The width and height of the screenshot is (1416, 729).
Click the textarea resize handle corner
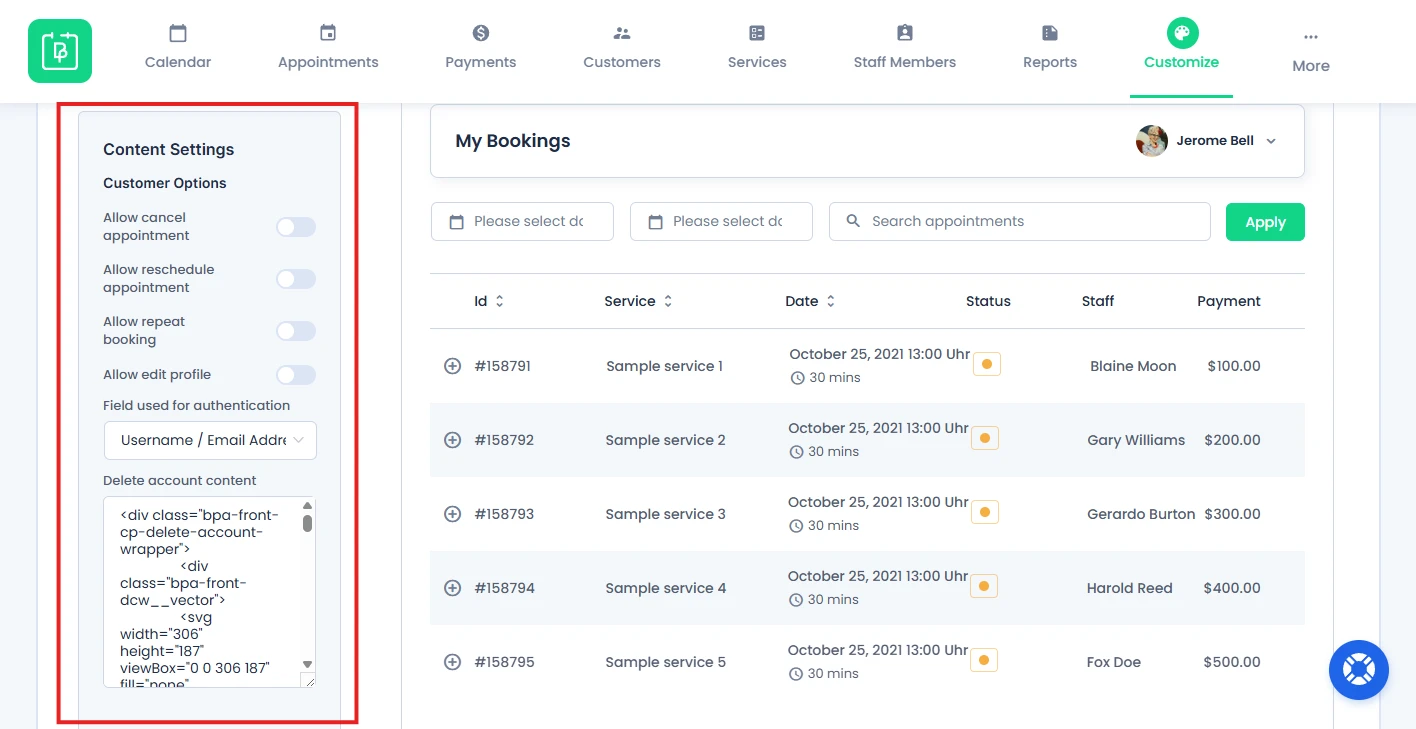click(309, 681)
